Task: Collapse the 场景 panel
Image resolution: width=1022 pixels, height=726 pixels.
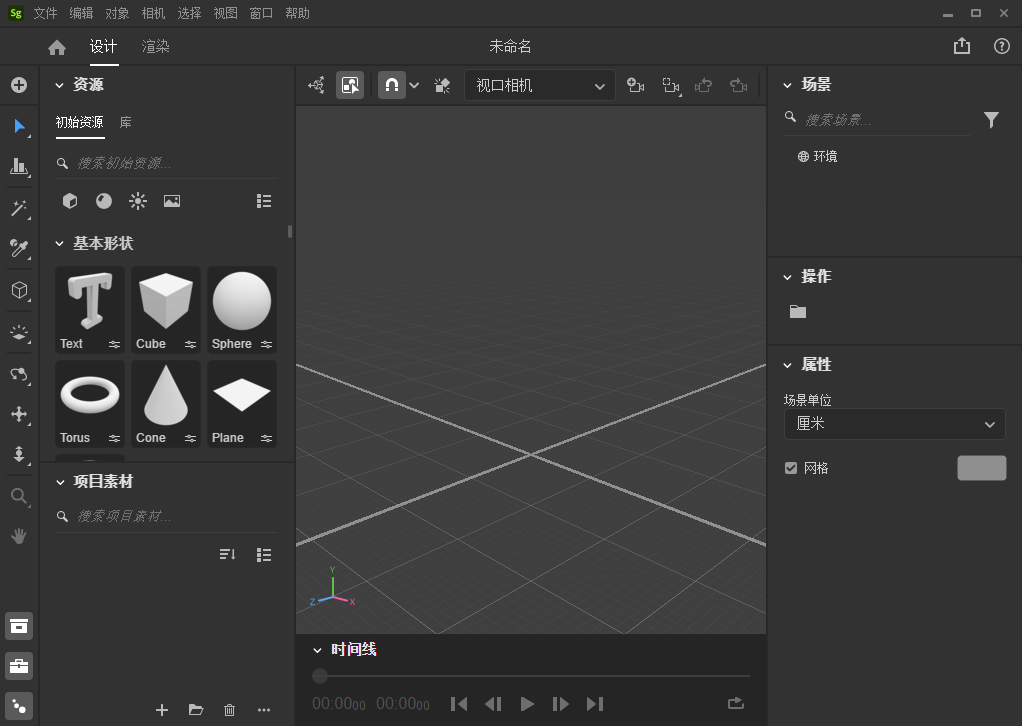Action: tap(787, 85)
